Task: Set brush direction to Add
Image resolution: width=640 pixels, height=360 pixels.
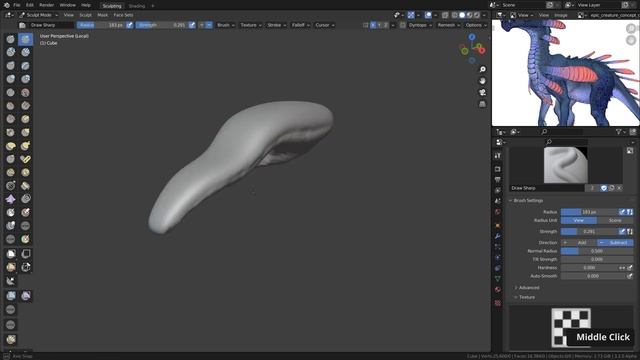Action: coord(578,242)
